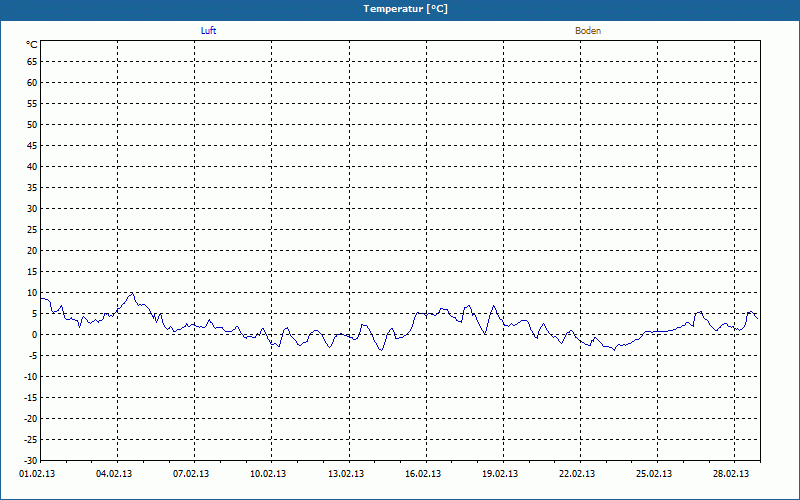This screenshot has height=500, width=800.
Task: Click the 60 value on the temperature axis
Action: pyautogui.click(x=32, y=83)
